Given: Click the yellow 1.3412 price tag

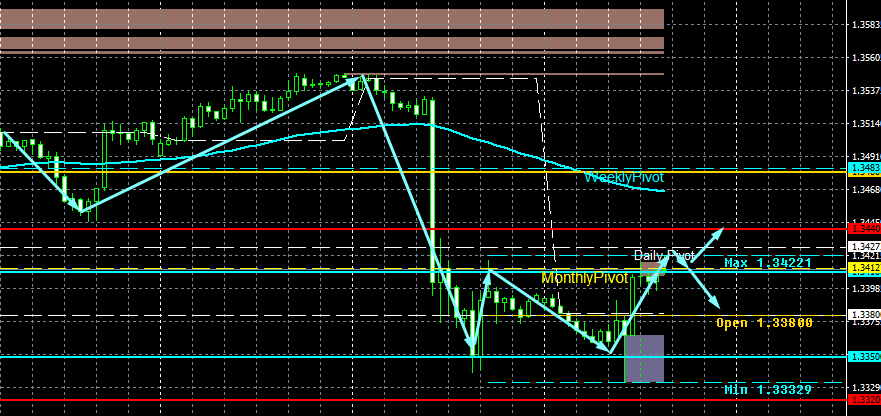Looking at the screenshot, I should coord(866,266).
